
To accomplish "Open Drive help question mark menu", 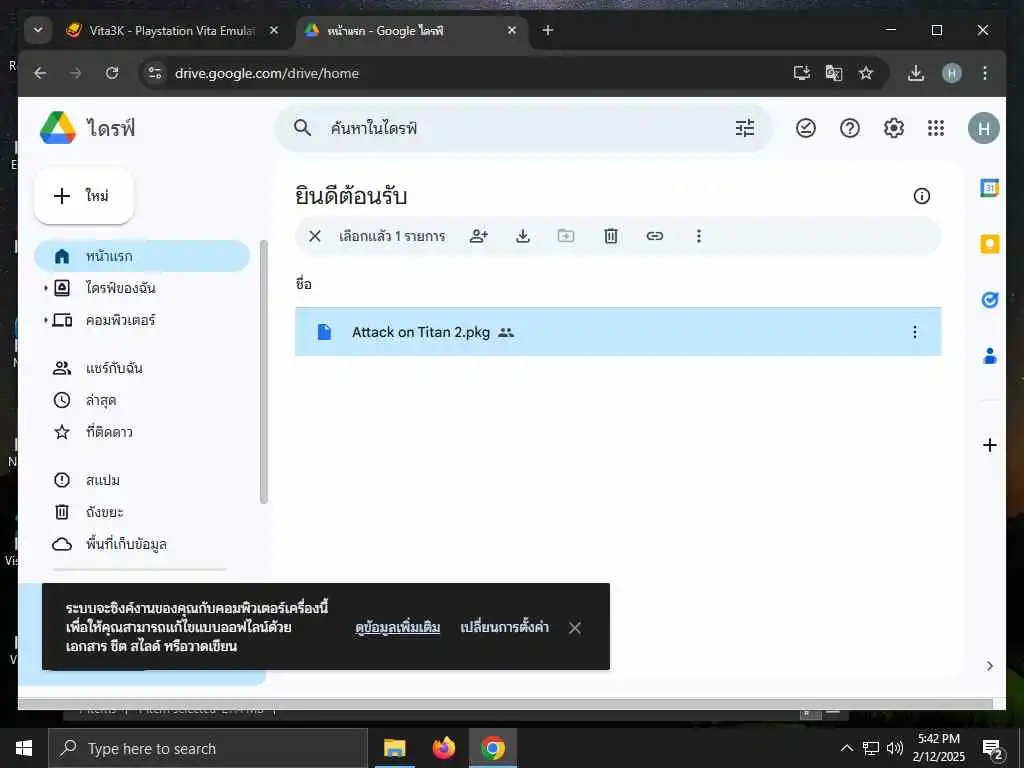I will 850,128.
